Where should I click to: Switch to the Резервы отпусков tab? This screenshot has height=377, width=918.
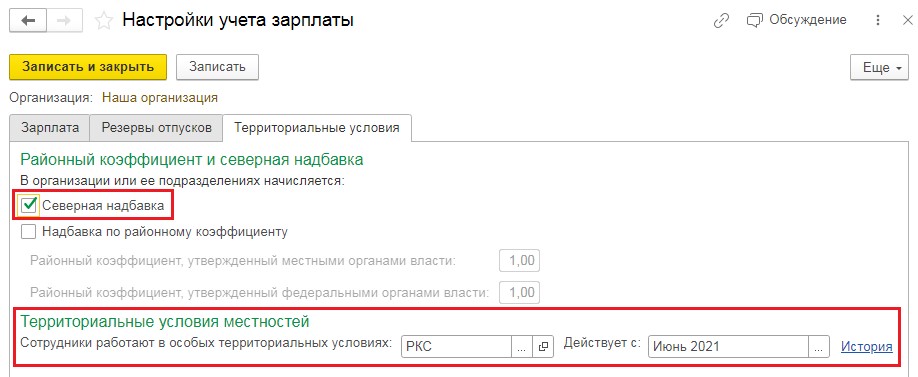point(156,128)
